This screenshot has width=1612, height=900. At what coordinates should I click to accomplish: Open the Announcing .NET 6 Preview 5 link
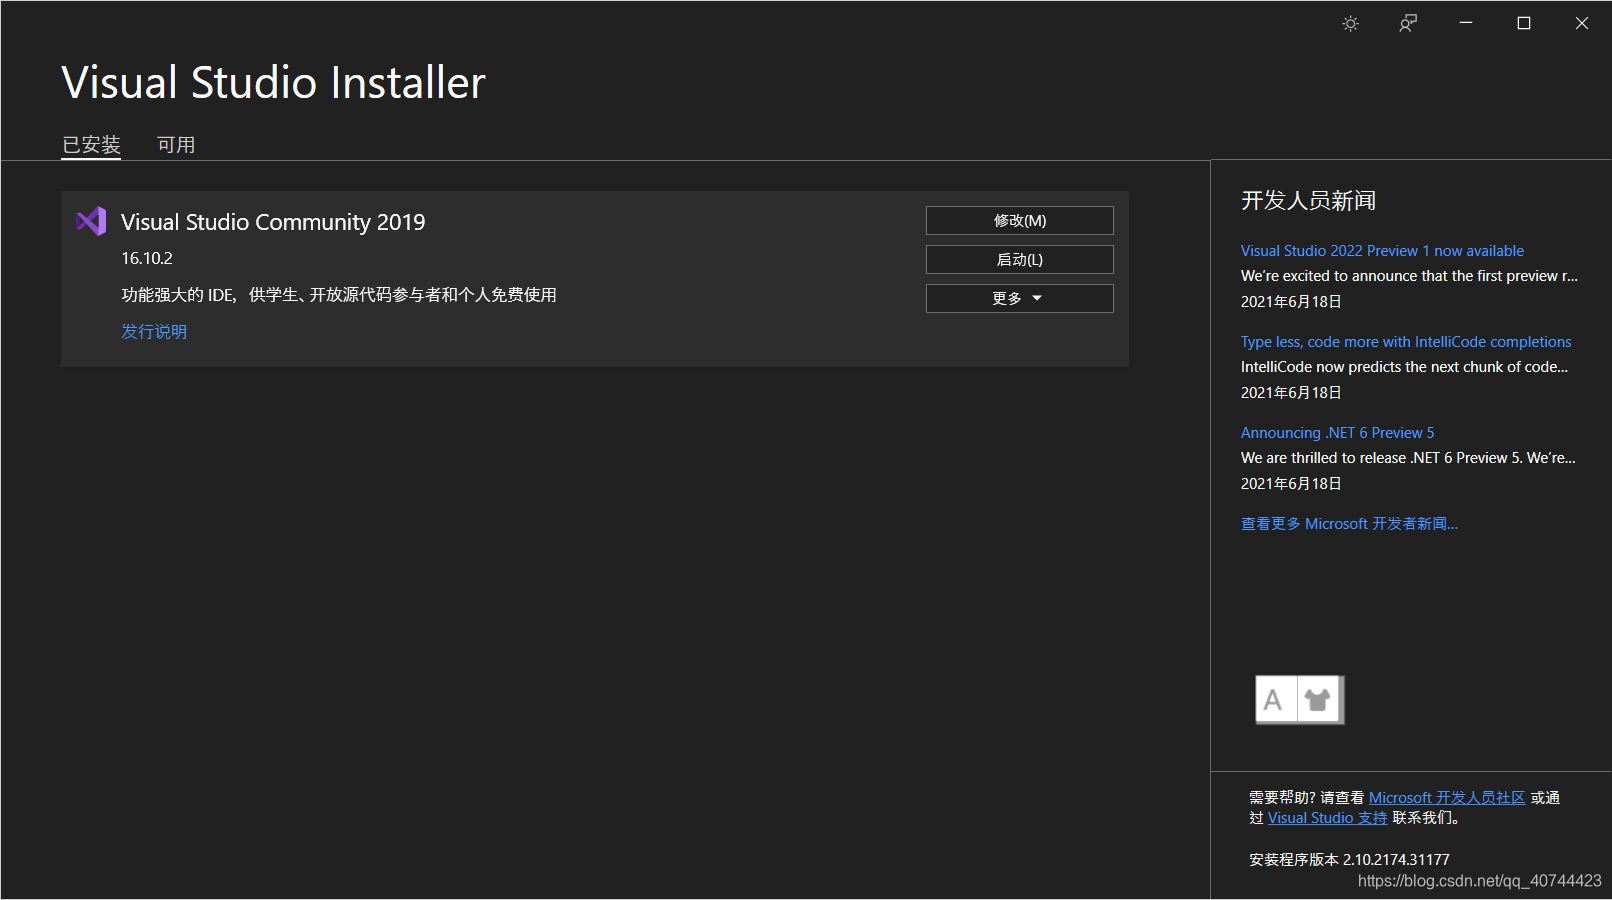[x=1338, y=433]
